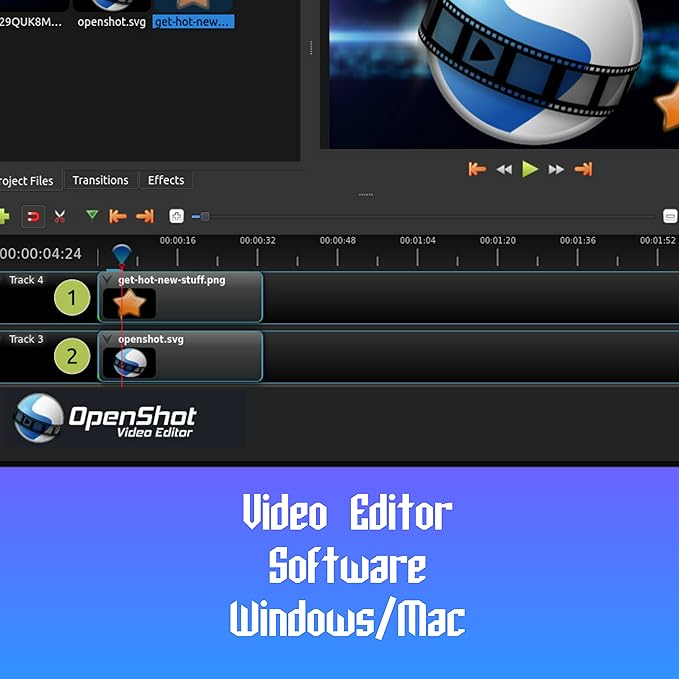Click the horizontal splitter dots above the timeline
The height and width of the screenshot is (679, 679).
(366, 195)
